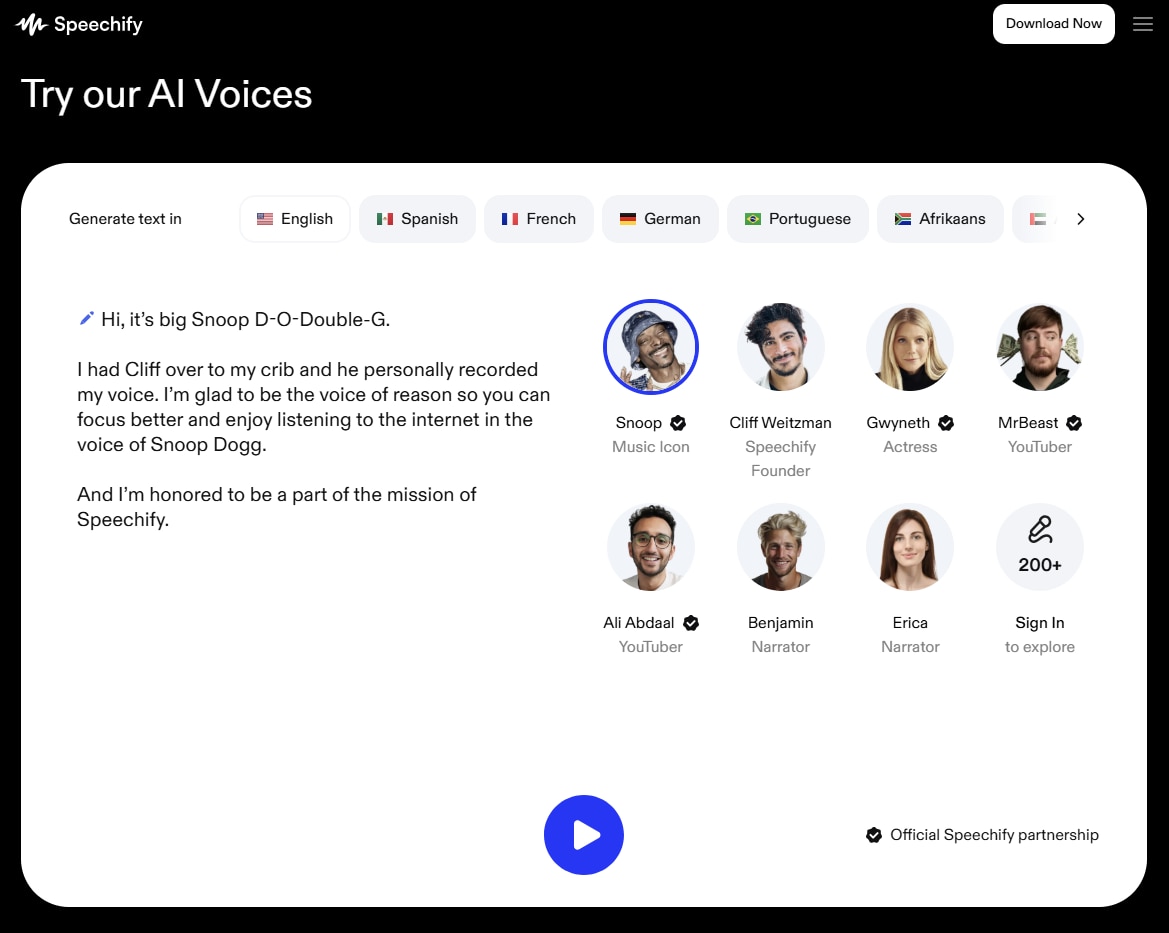Show more languages with the right chevron
The image size is (1169, 933).
pyautogui.click(x=1080, y=219)
